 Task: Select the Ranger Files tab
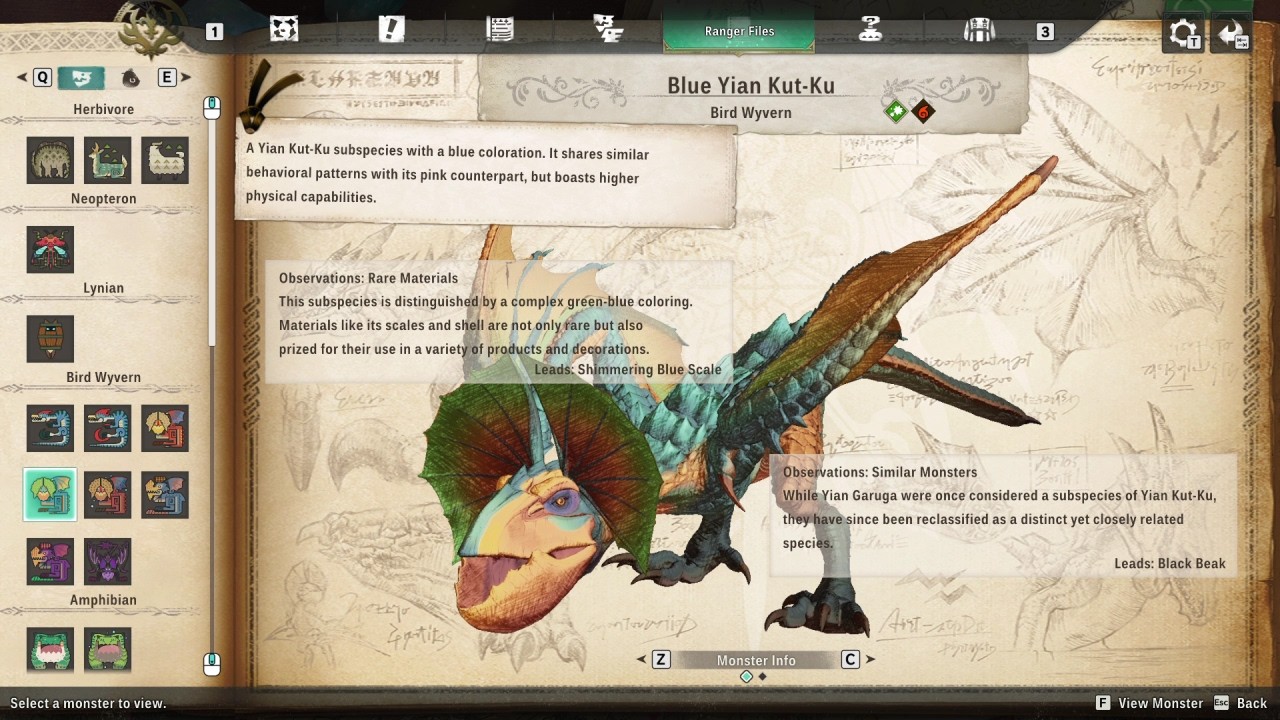tap(739, 31)
